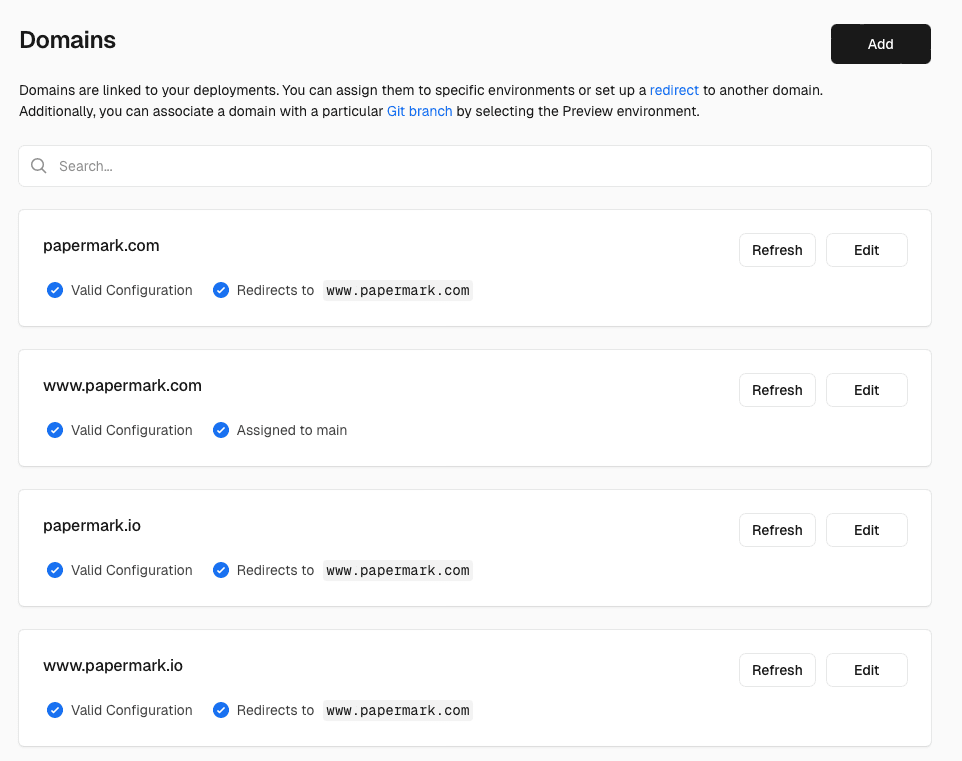
Task: Edit the papermark.com domain
Action: point(866,250)
